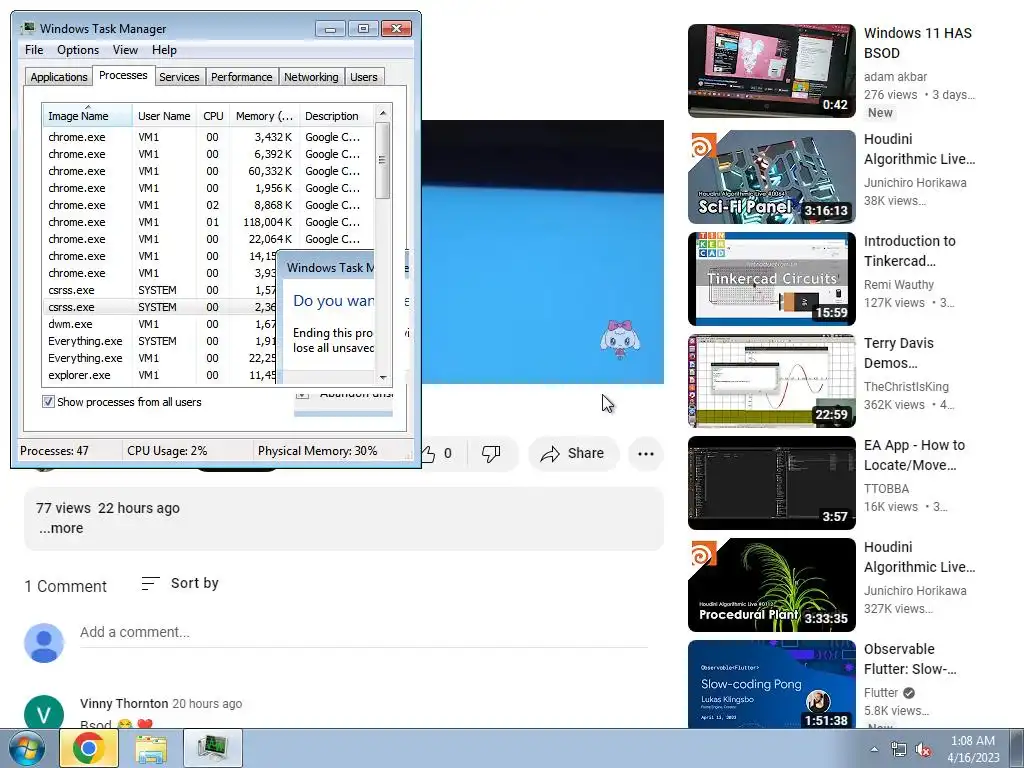Open the Terry Davis Demos thumbnail
This screenshot has width=1024, height=768.
click(771, 381)
